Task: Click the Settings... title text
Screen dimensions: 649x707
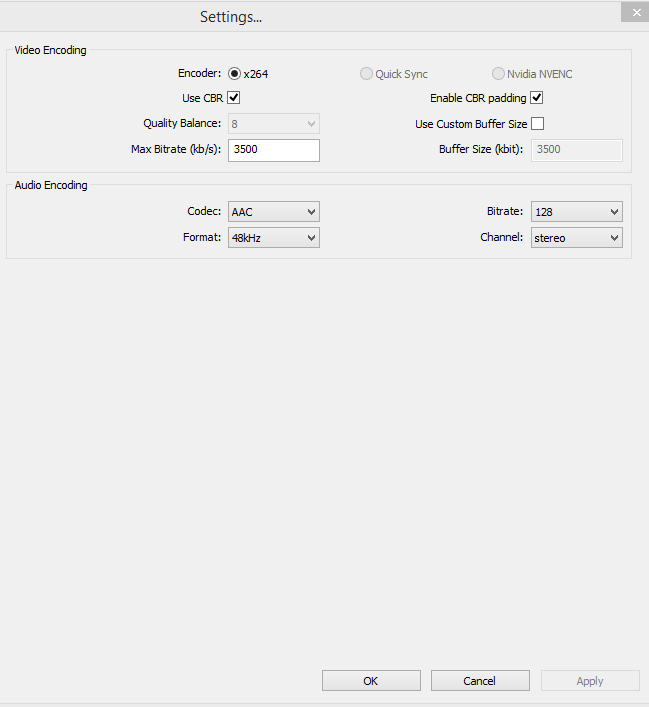Action: pos(231,17)
